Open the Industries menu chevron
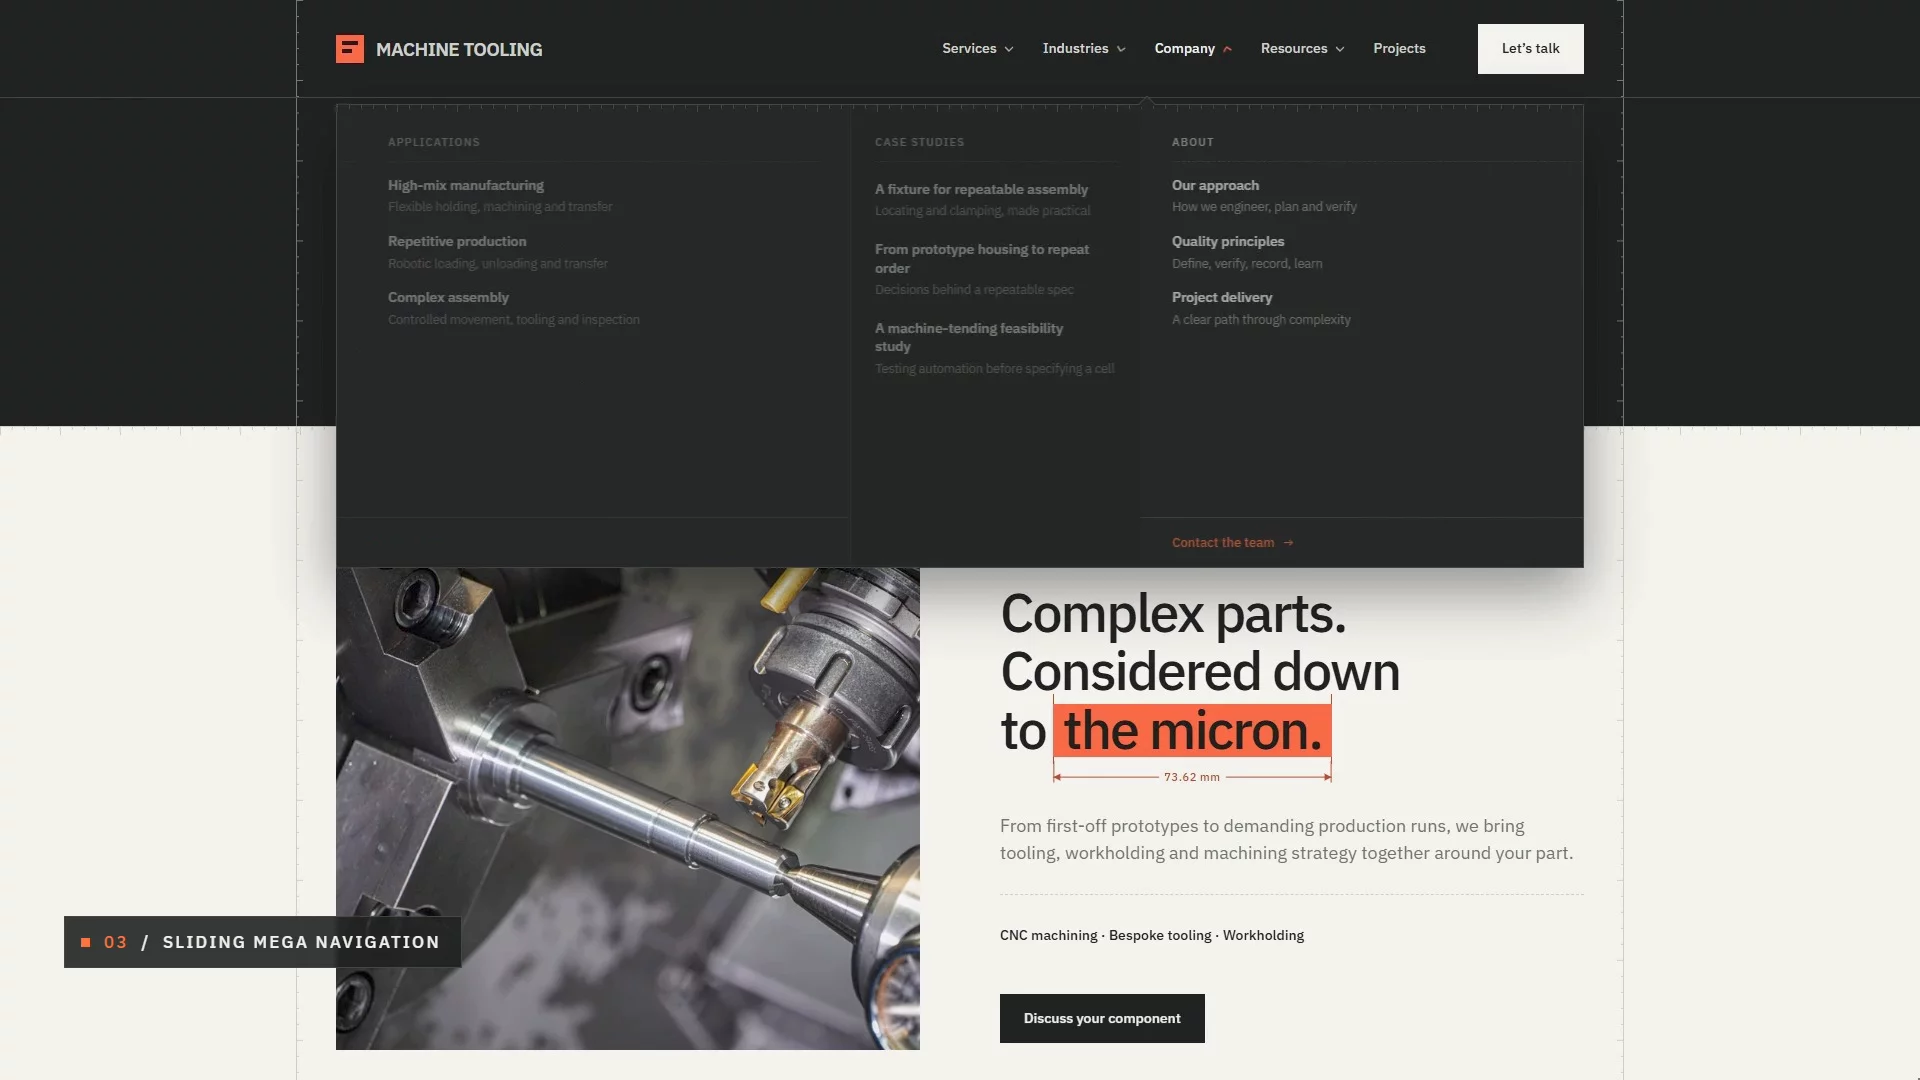Screen dimensions: 1920x1080 (1121, 49)
